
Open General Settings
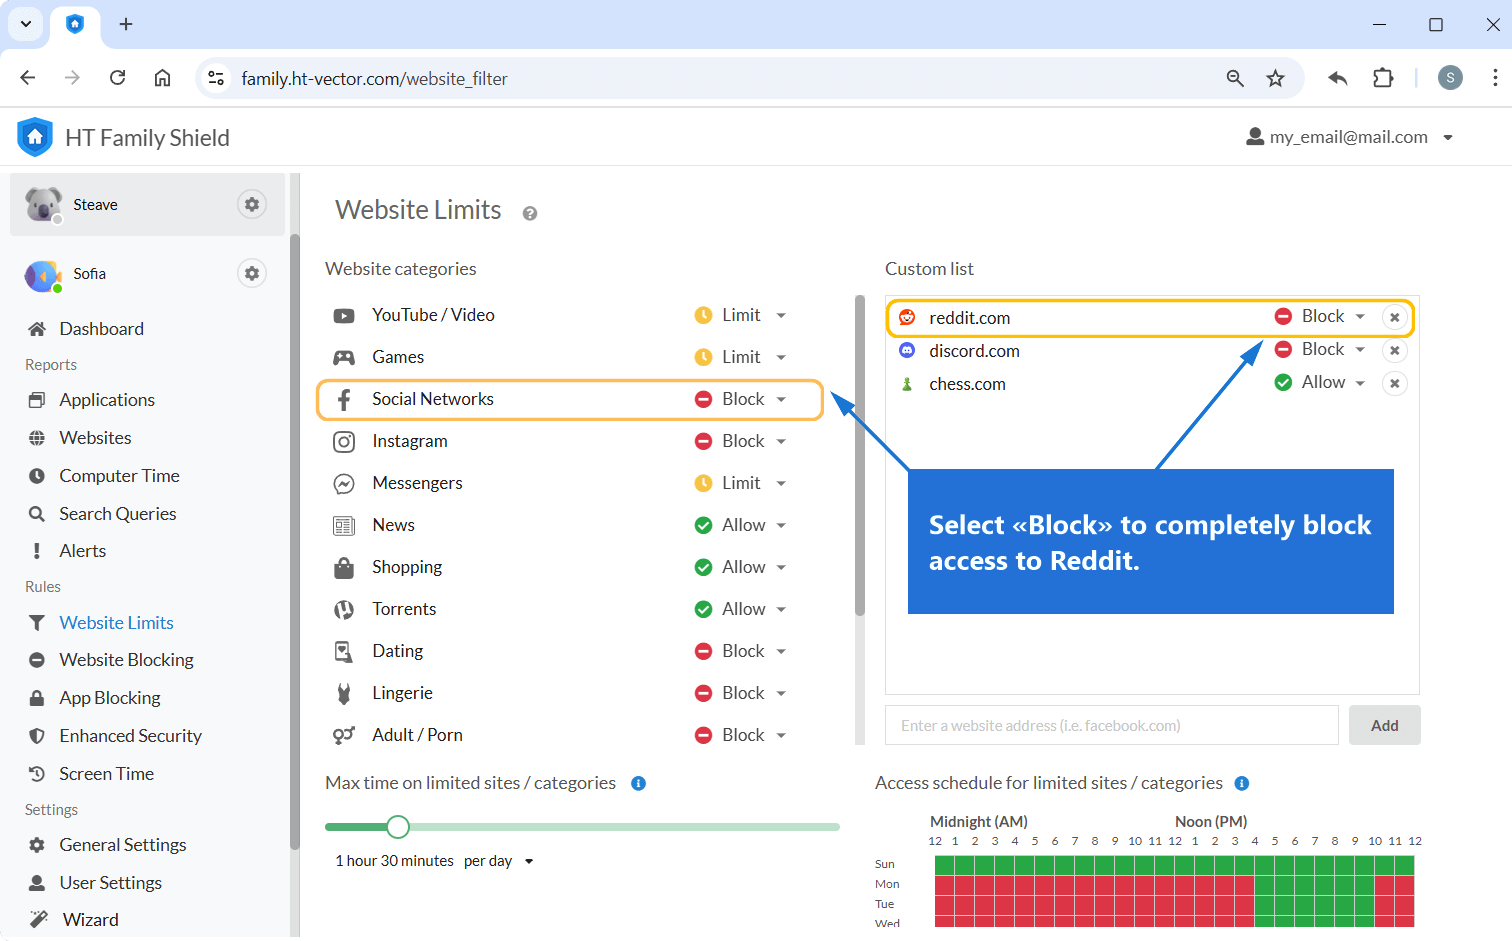coord(122,845)
